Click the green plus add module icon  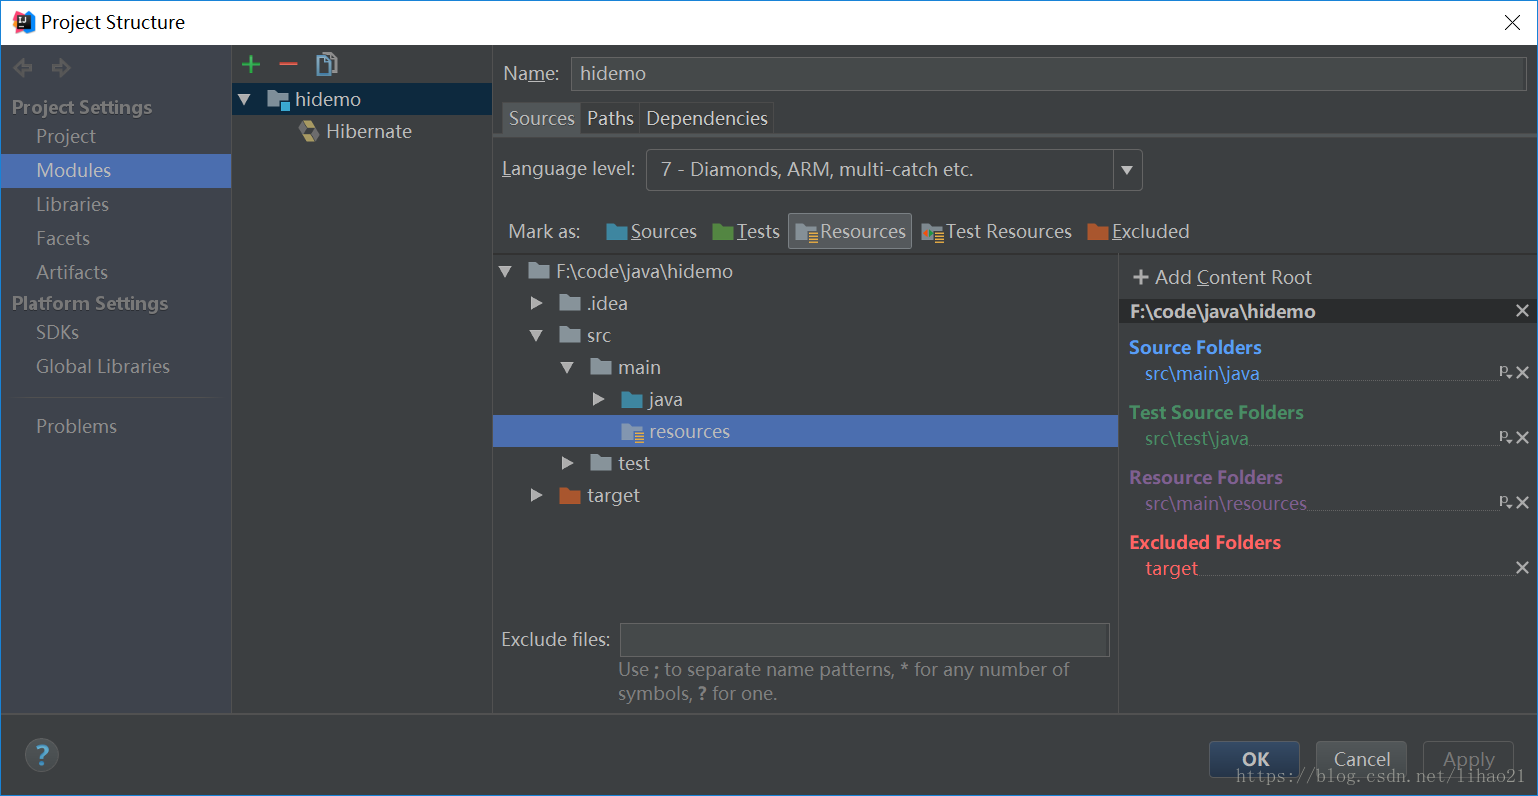pyautogui.click(x=251, y=65)
